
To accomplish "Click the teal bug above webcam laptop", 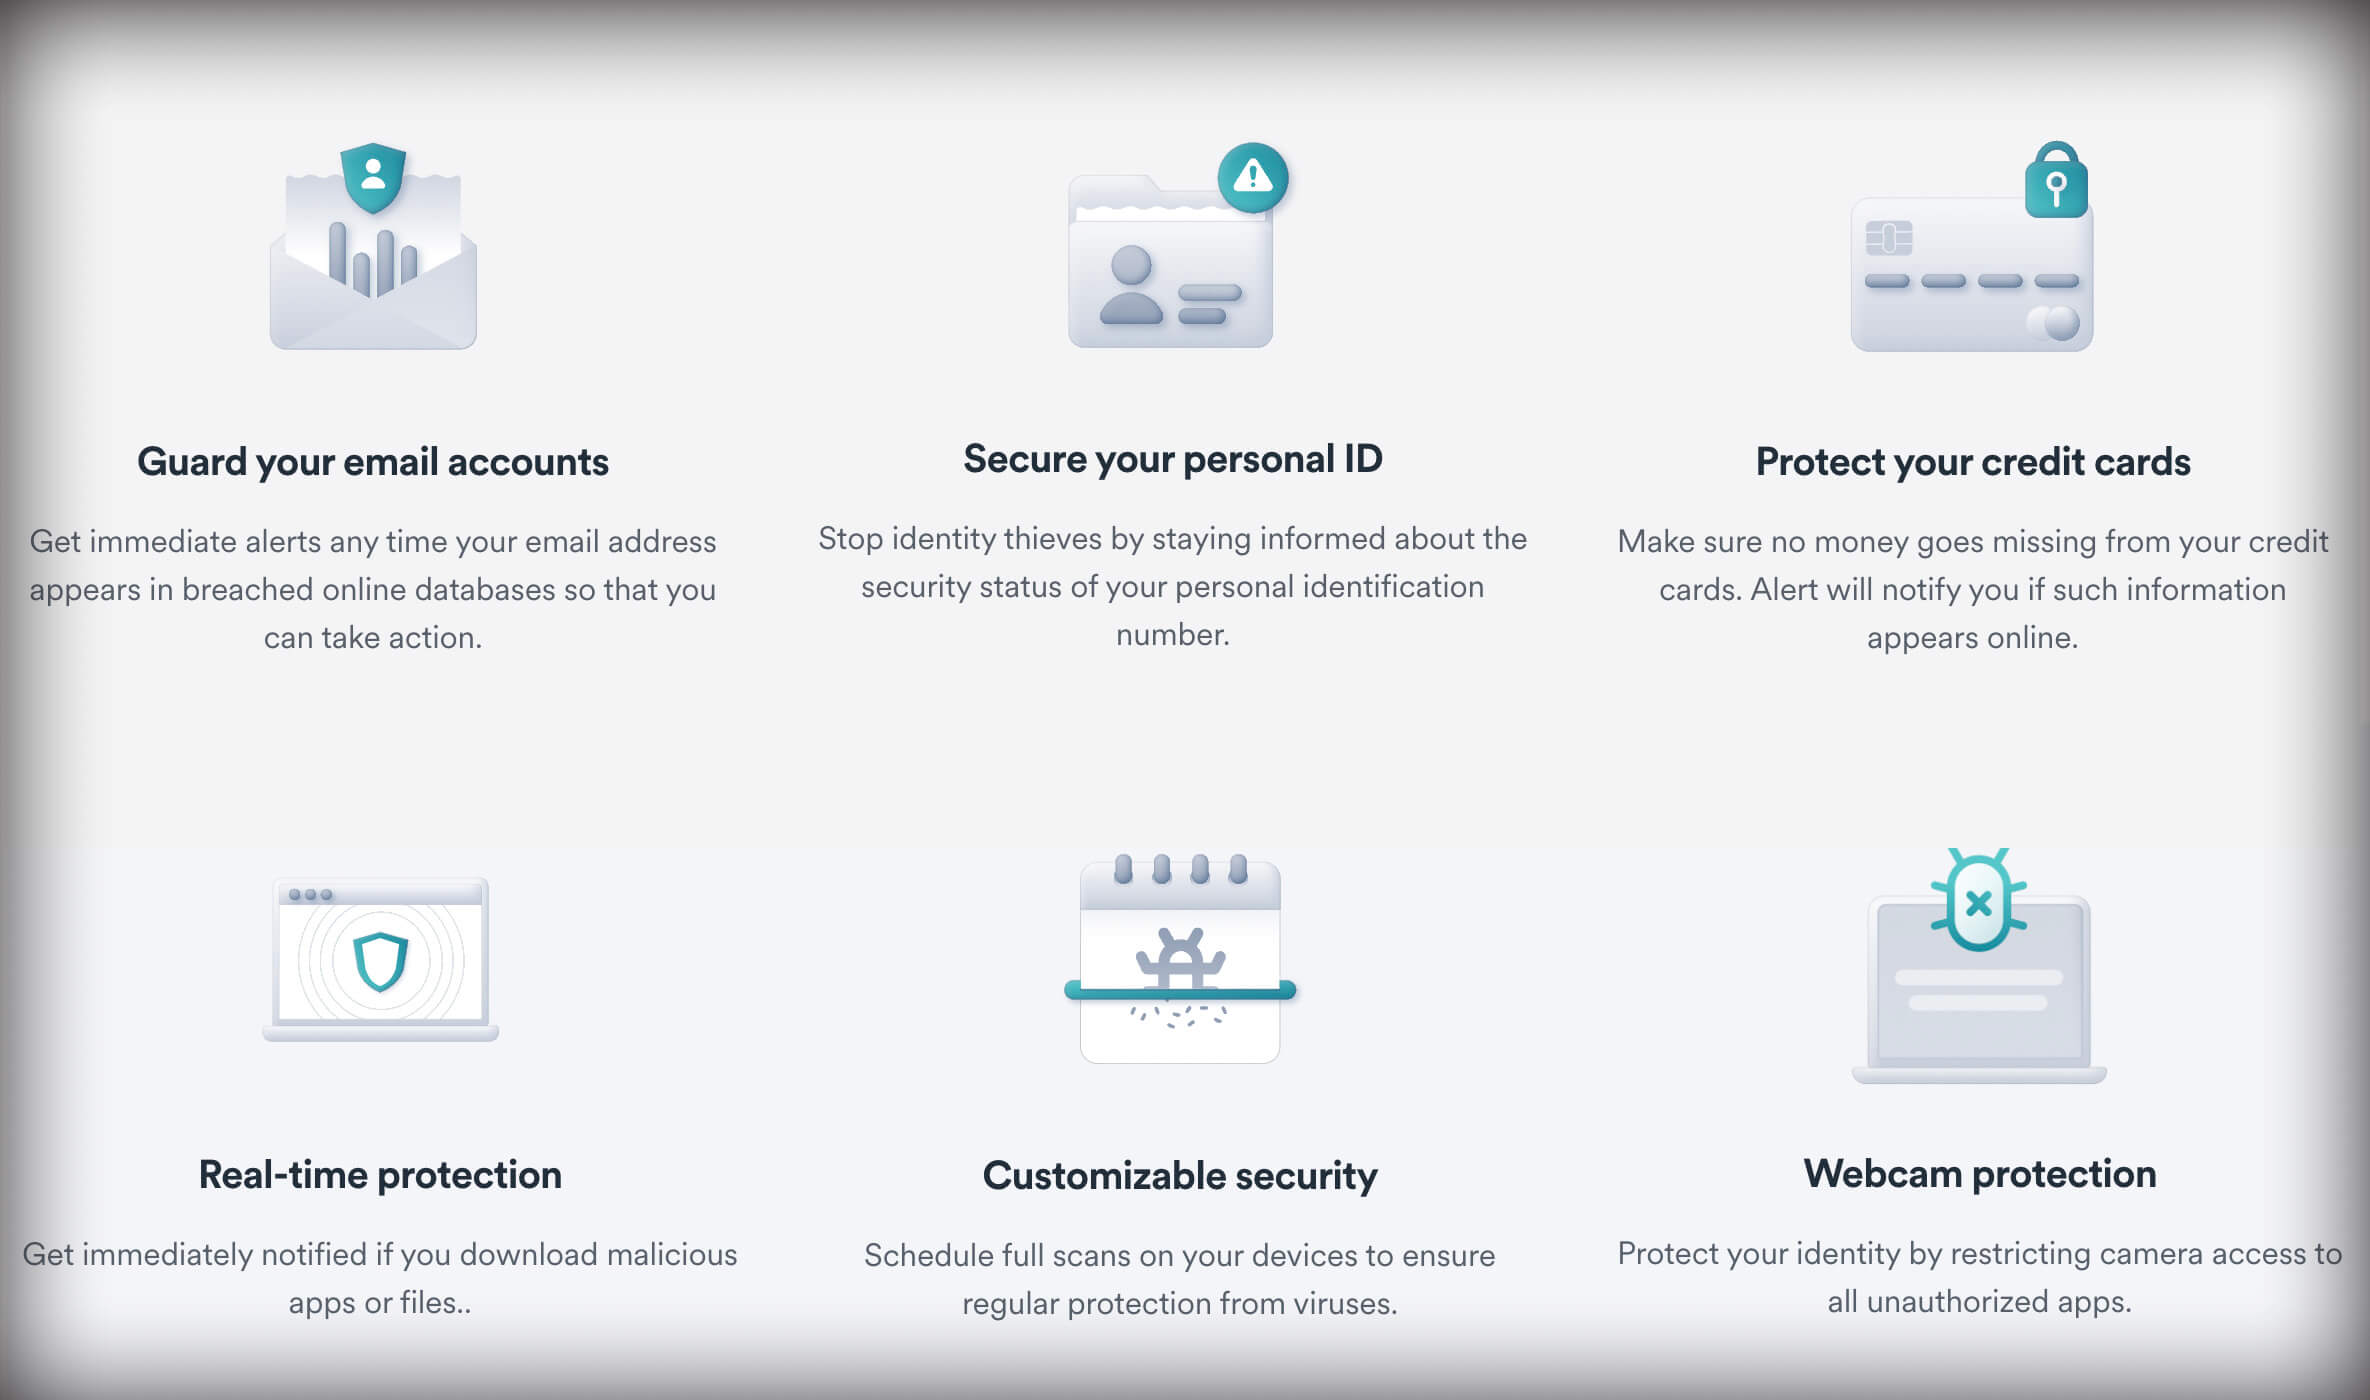I will [x=1979, y=900].
